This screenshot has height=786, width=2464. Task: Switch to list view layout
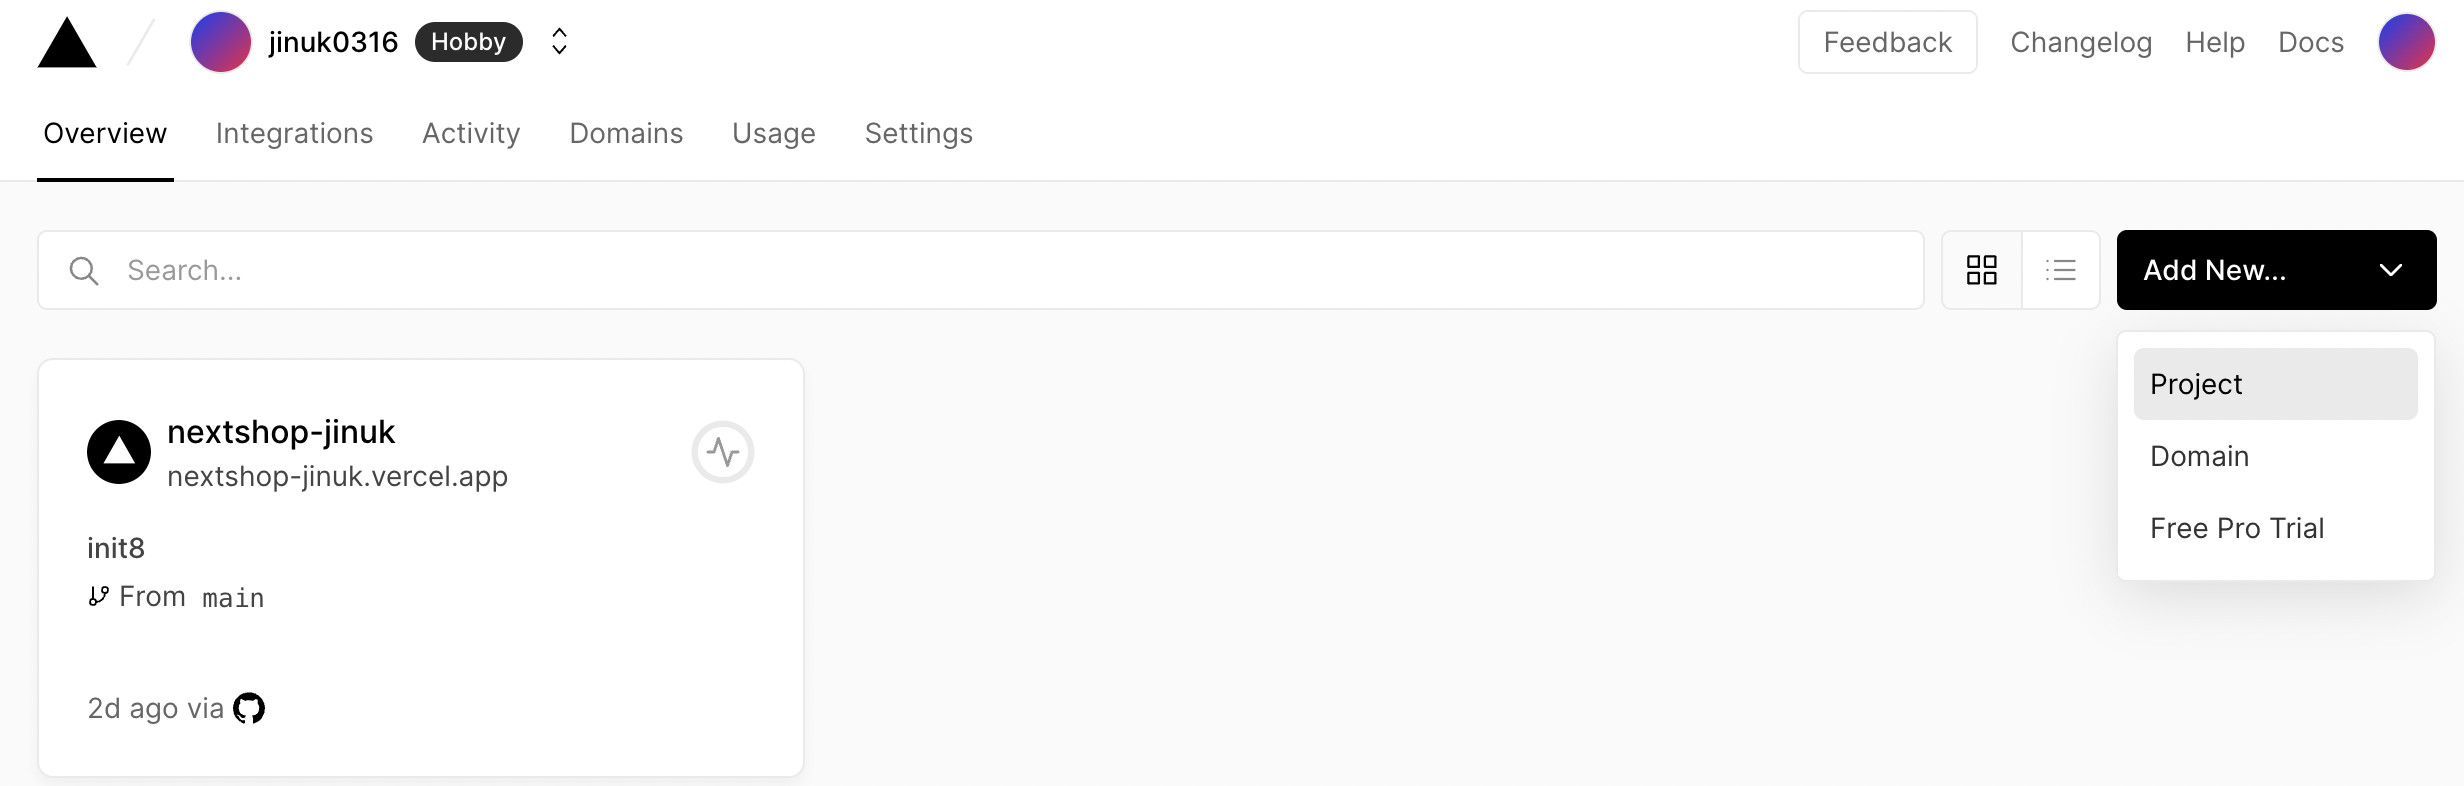click(x=2061, y=270)
